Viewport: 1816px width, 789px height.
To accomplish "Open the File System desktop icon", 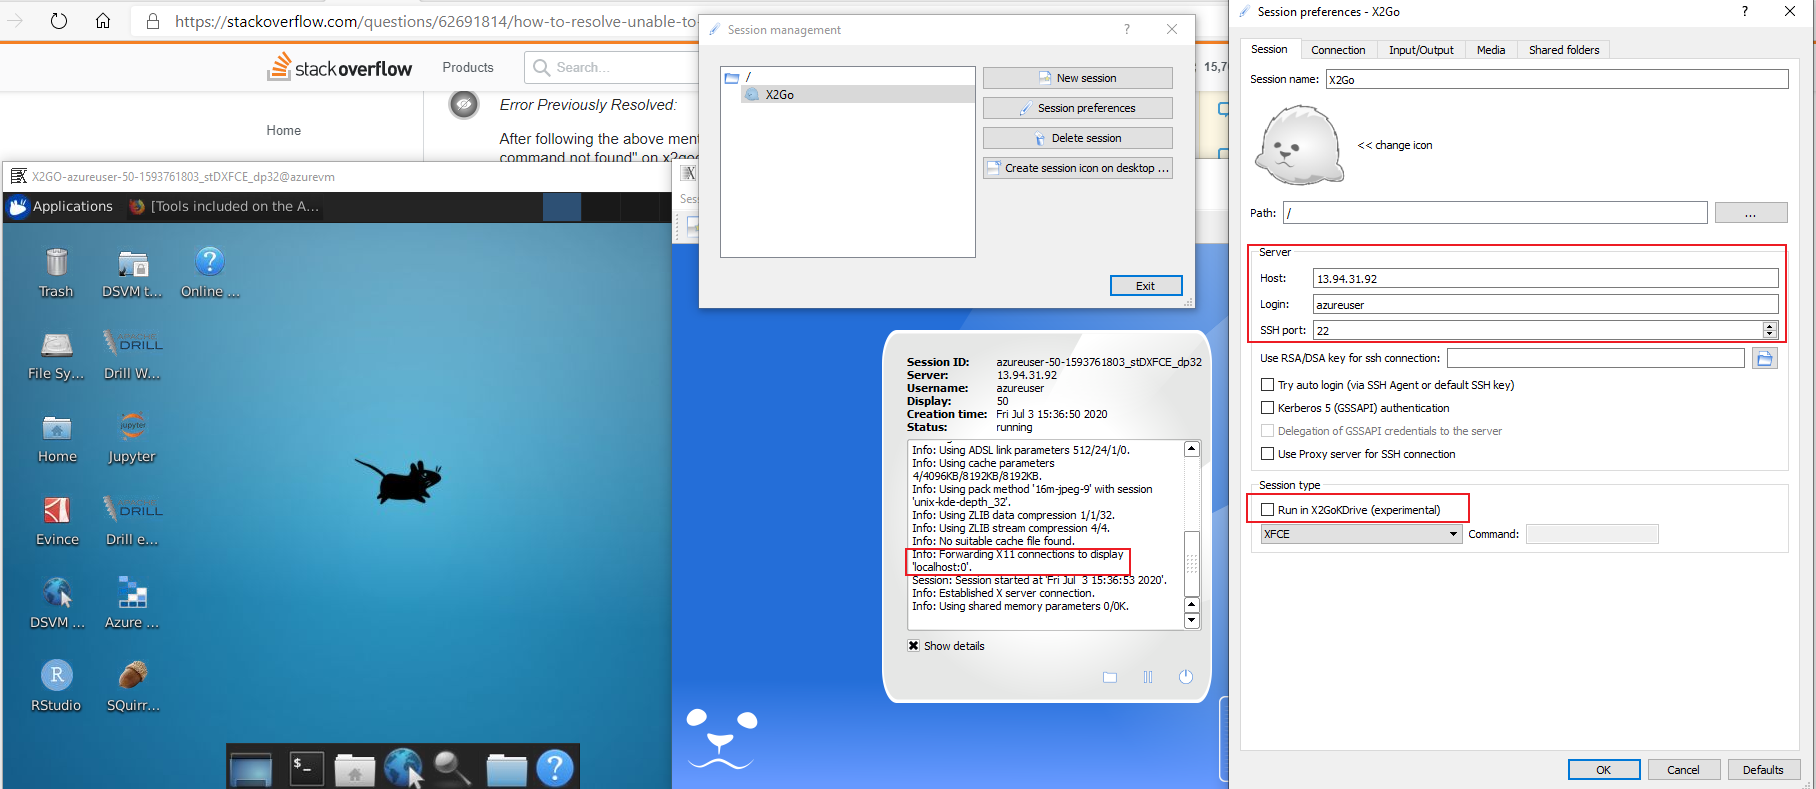I will (56, 356).
